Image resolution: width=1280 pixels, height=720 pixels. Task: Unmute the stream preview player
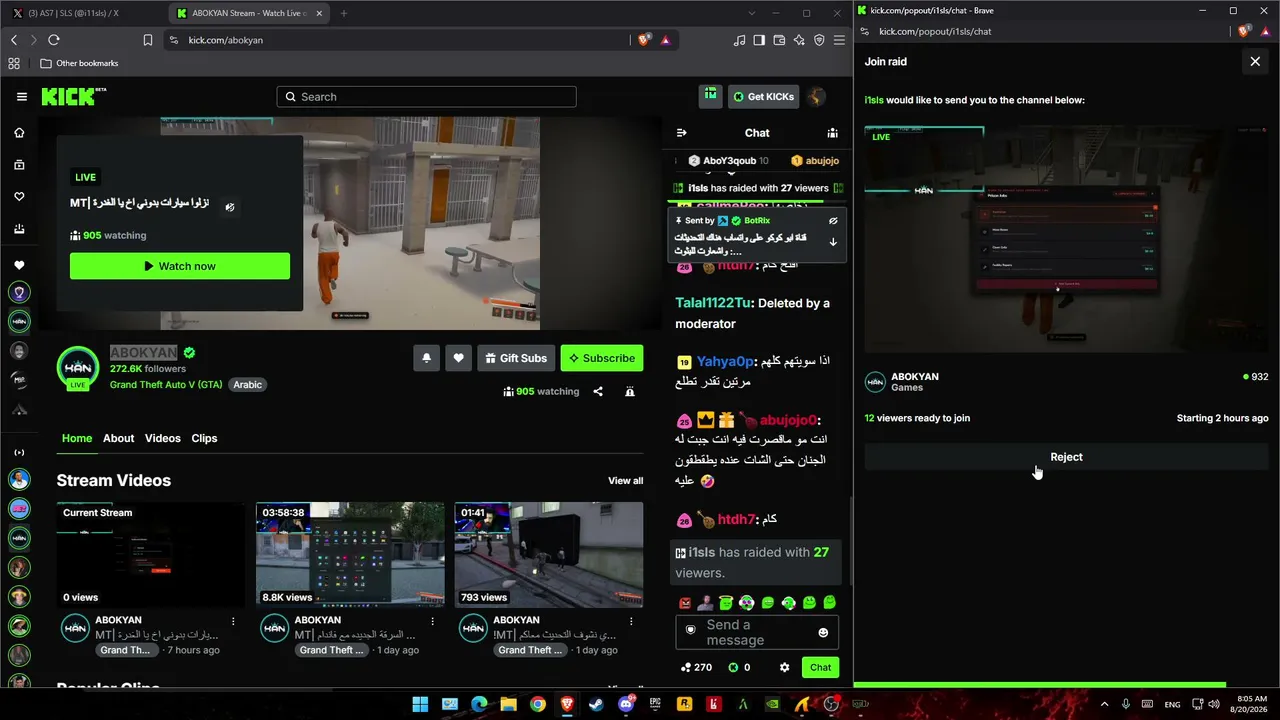pos(230,208)
